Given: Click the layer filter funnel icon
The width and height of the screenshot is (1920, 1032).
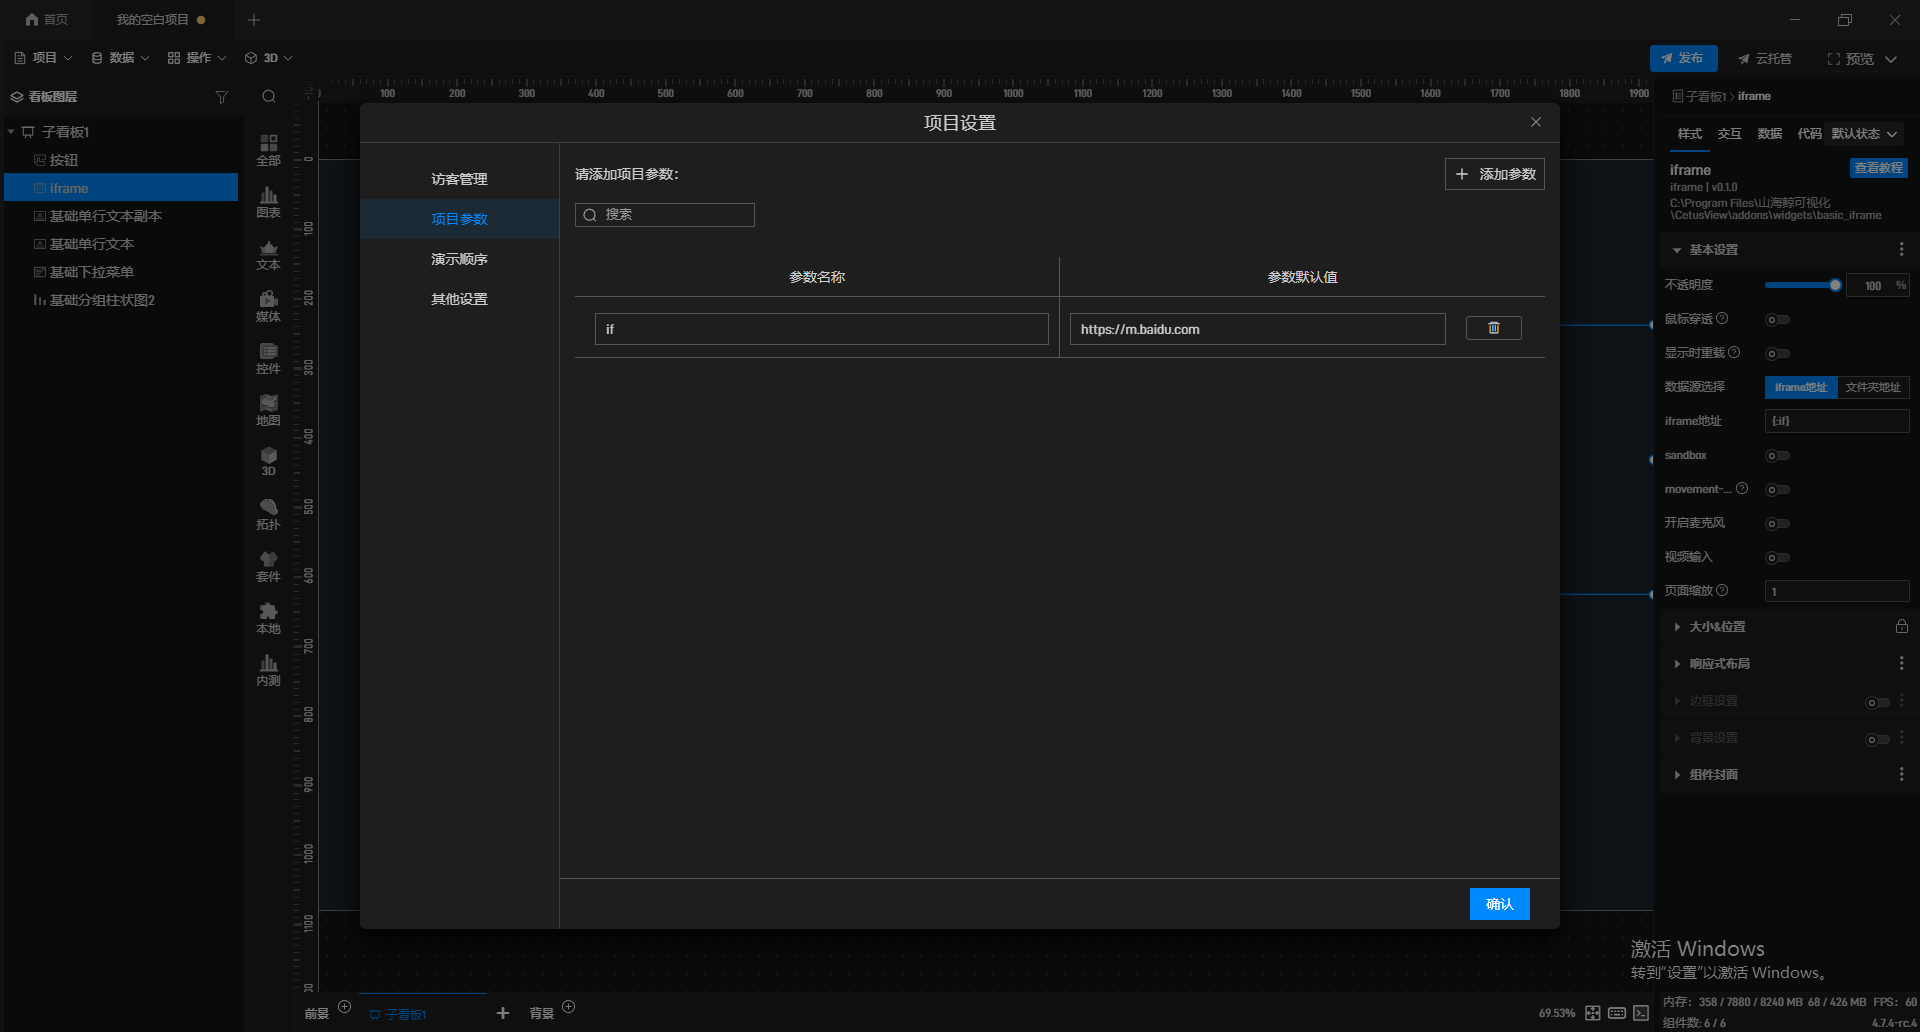Looking at the screenshot, I should [222, 97].
